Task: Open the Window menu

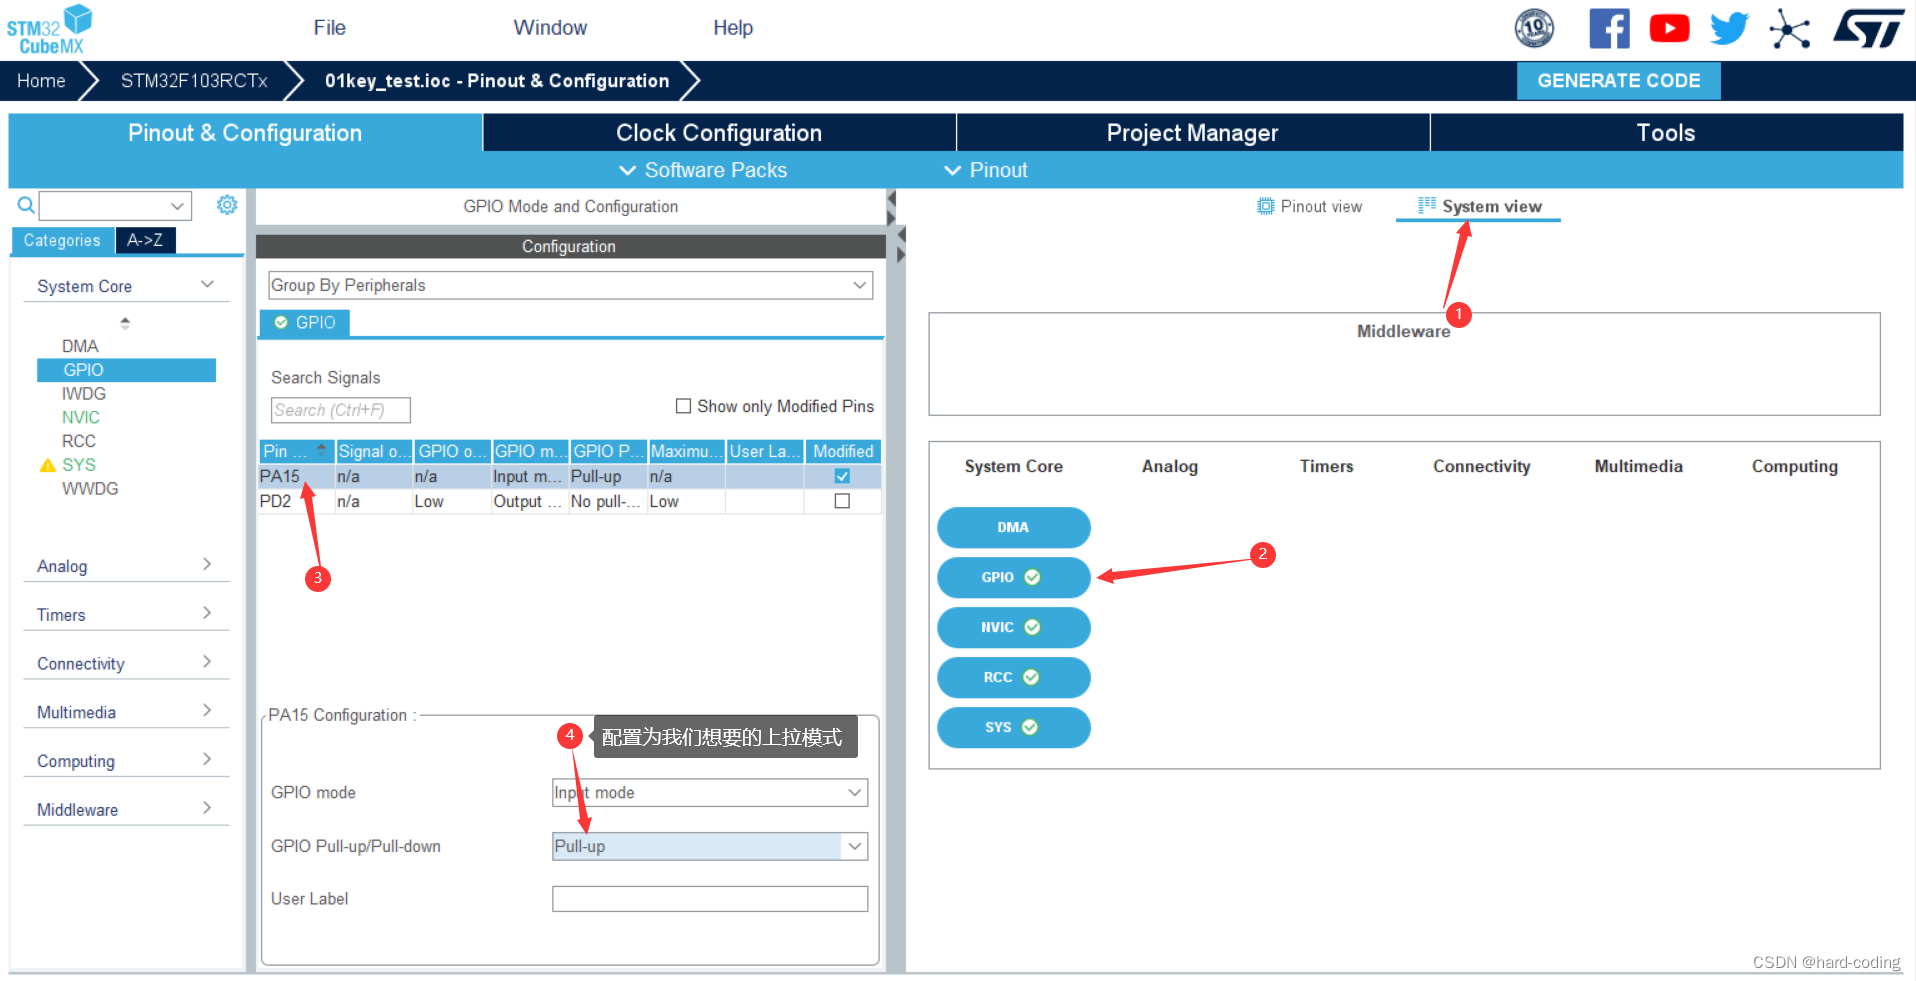Action: click(x=550, y=28)
